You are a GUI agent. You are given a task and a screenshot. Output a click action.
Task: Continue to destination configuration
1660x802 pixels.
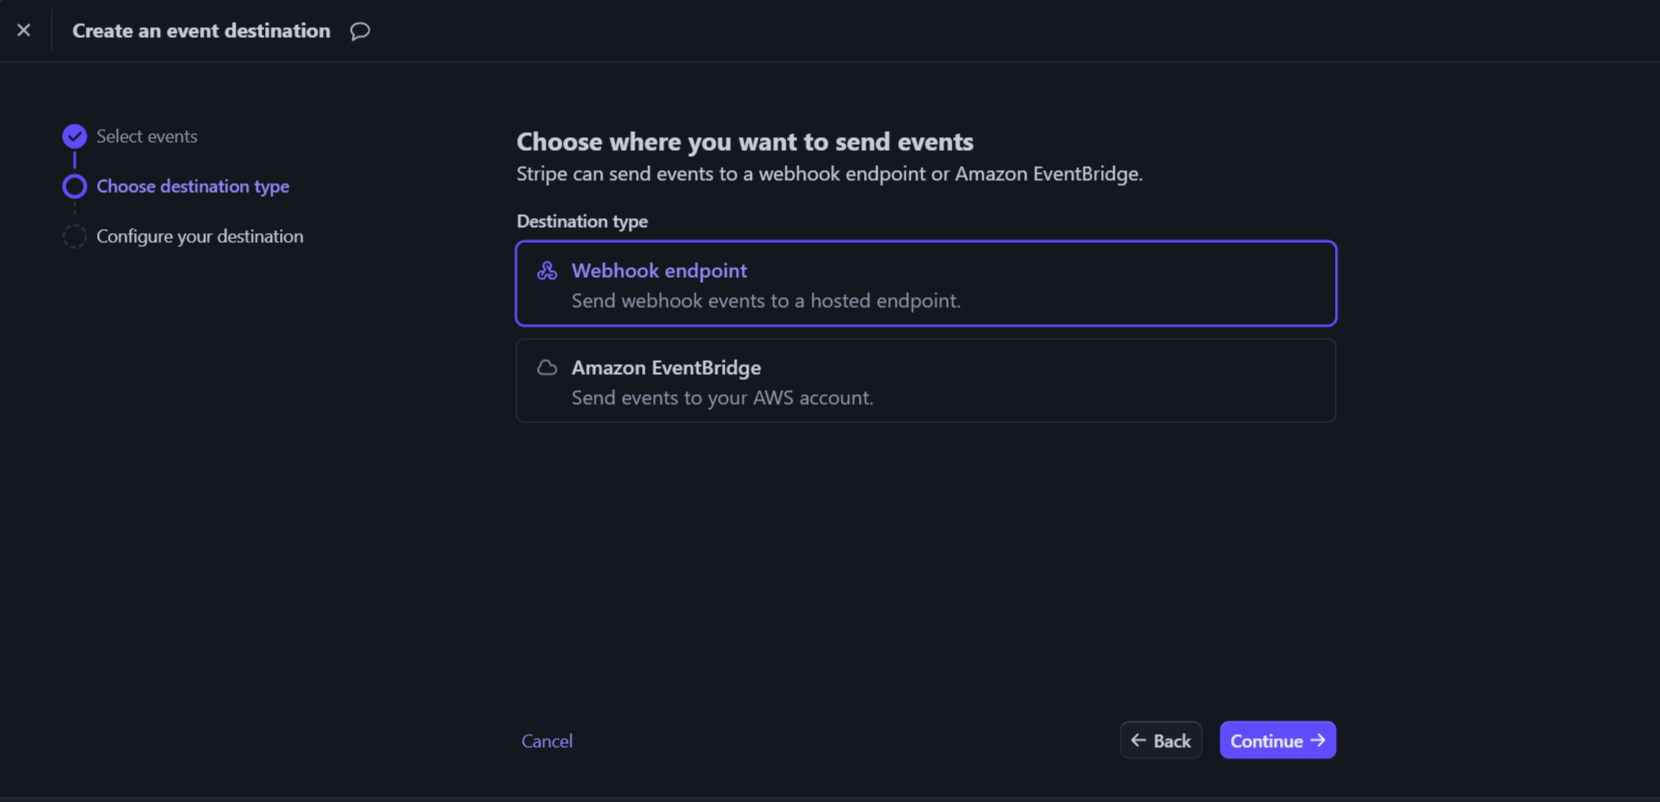pyautogui.click(x=1277, y=740)
